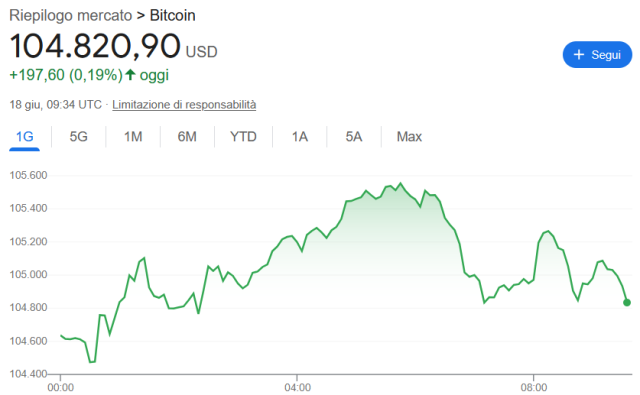Click the 104.820,90 price value
Image resolution: width=640 pixels, height=395 pixels.
(x=95, y=46)
